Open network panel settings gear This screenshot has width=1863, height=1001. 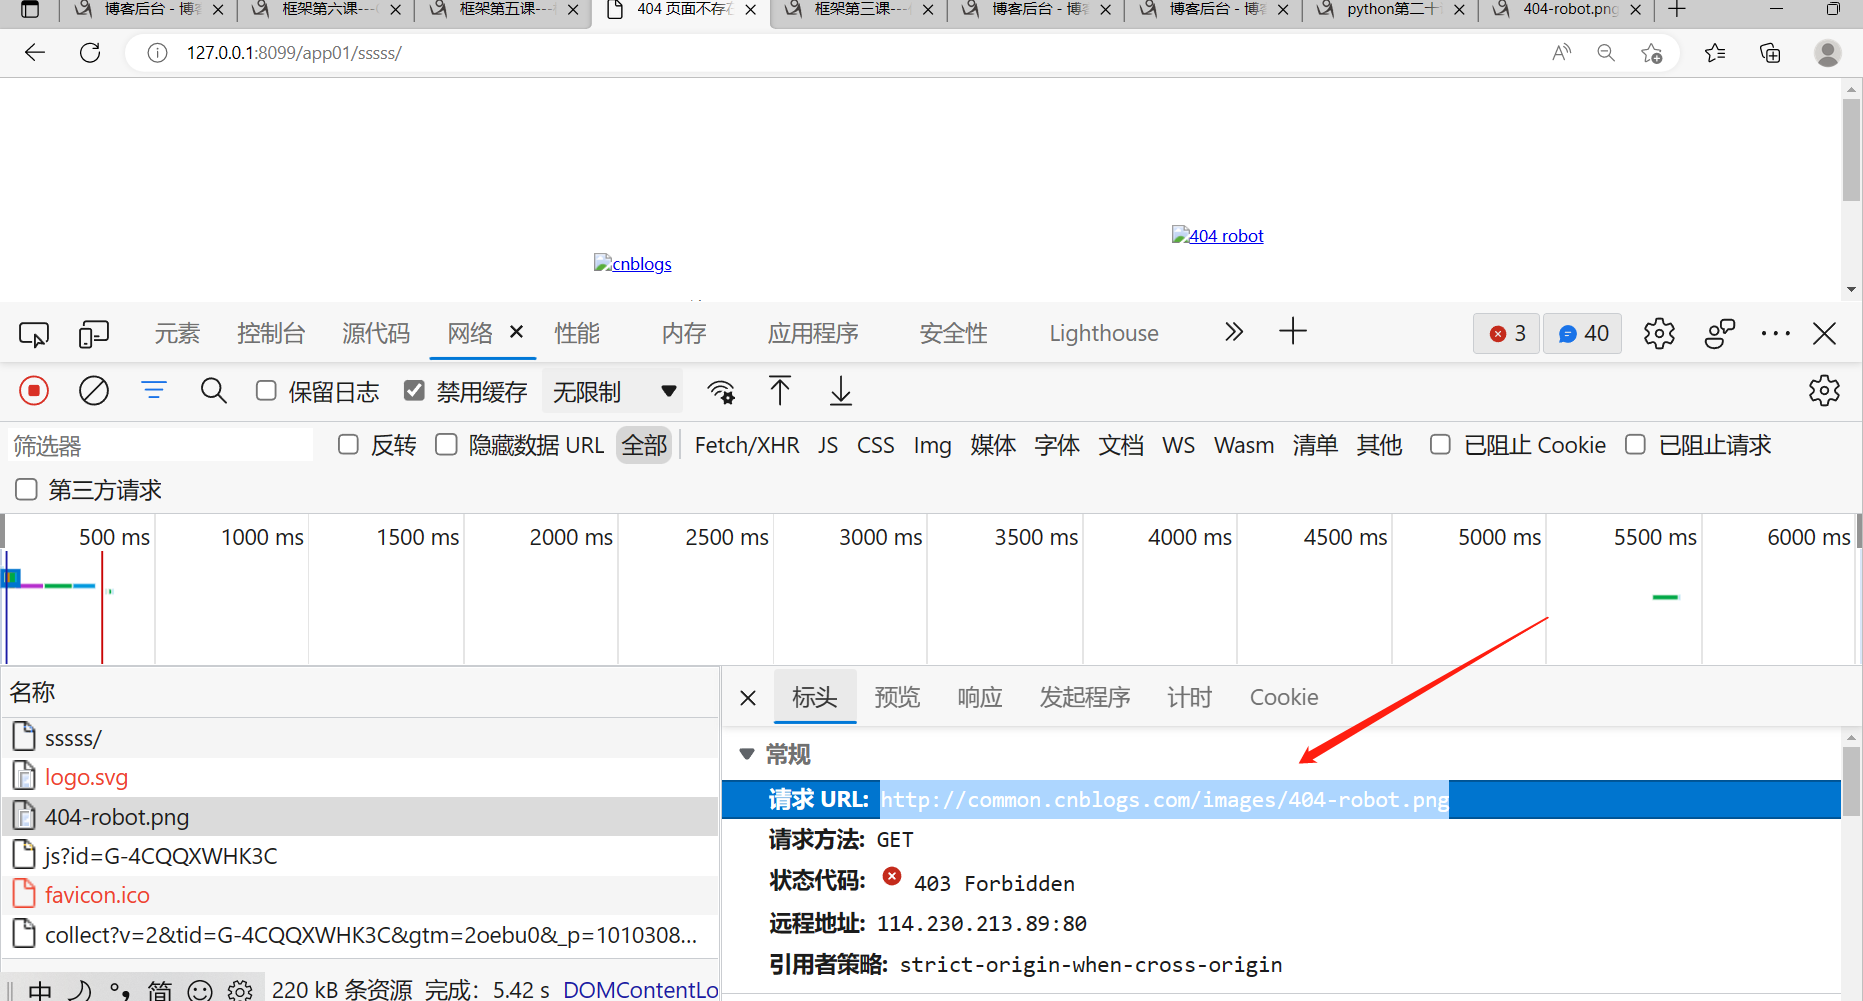pyautogui.click(x=1824, y=391)
